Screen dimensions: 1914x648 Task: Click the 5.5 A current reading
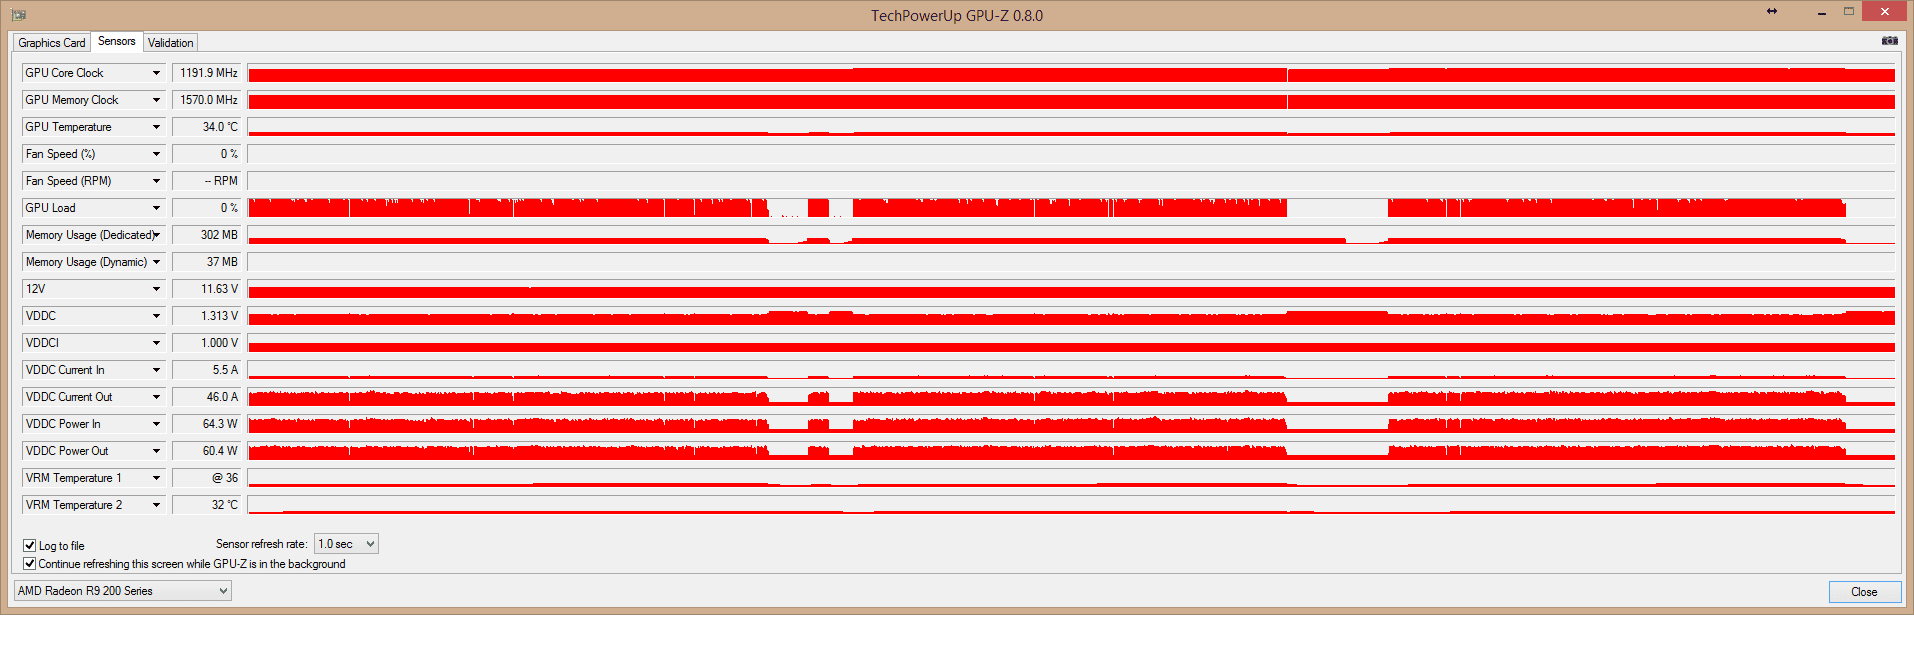tap(206, 370)
